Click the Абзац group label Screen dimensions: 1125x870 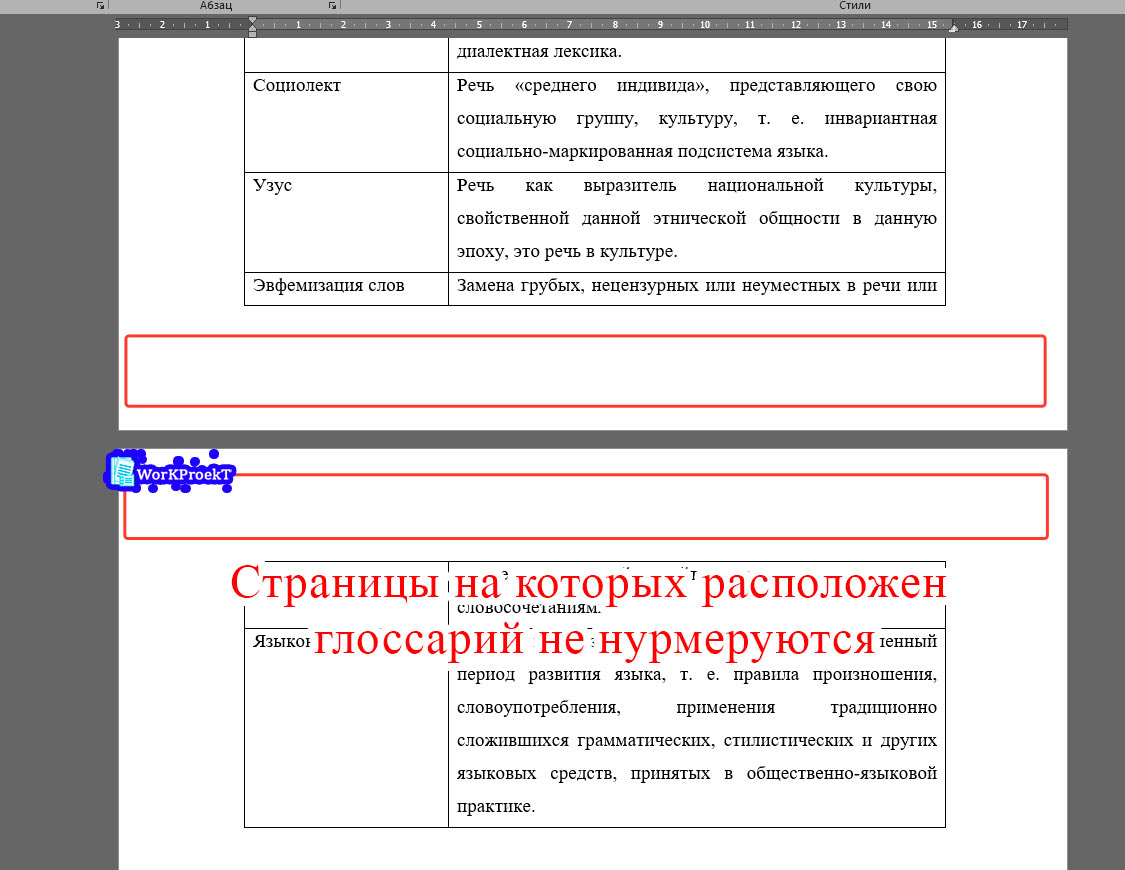pos(213,6)
